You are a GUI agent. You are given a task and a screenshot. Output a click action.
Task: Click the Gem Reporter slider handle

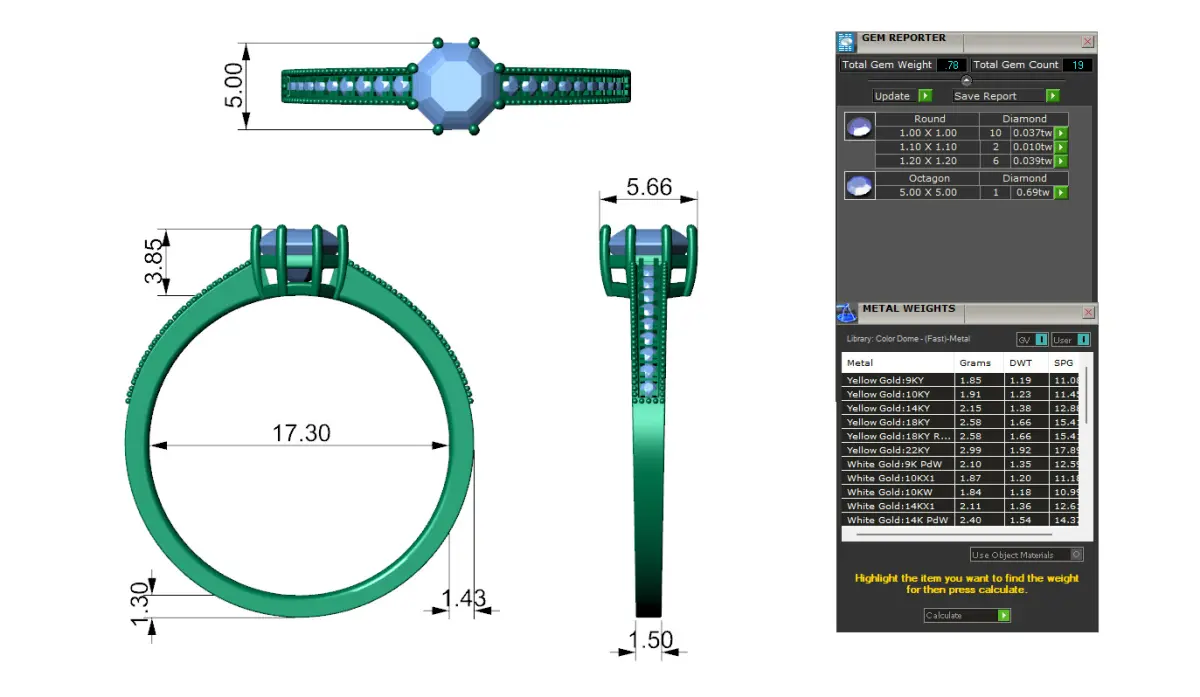pos(966,81)
